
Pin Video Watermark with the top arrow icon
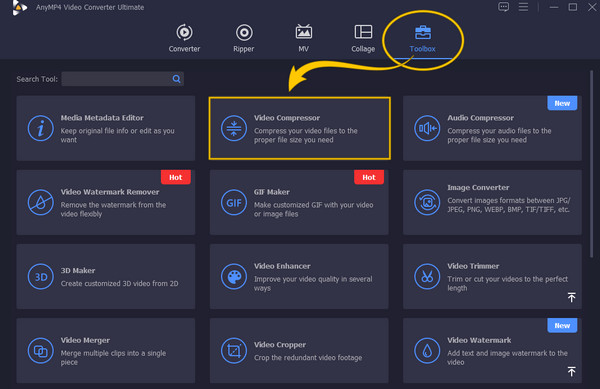tap(571, 371)
